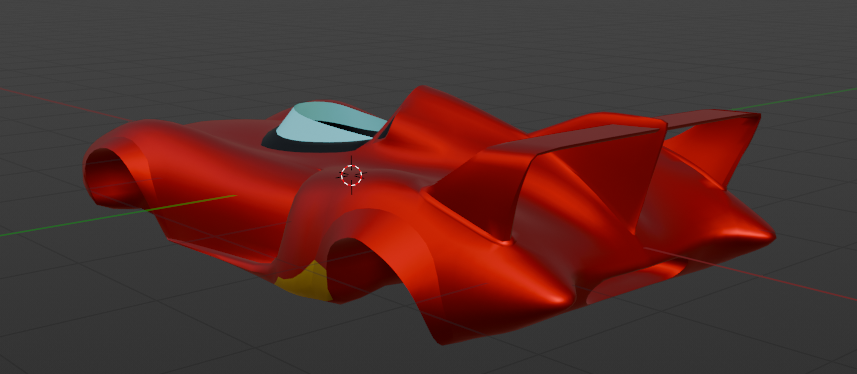The height and width of the screenshot is (374, 857).
Task: Click the 3D cursor crosshair on the car
Action: tap(351, 175)
